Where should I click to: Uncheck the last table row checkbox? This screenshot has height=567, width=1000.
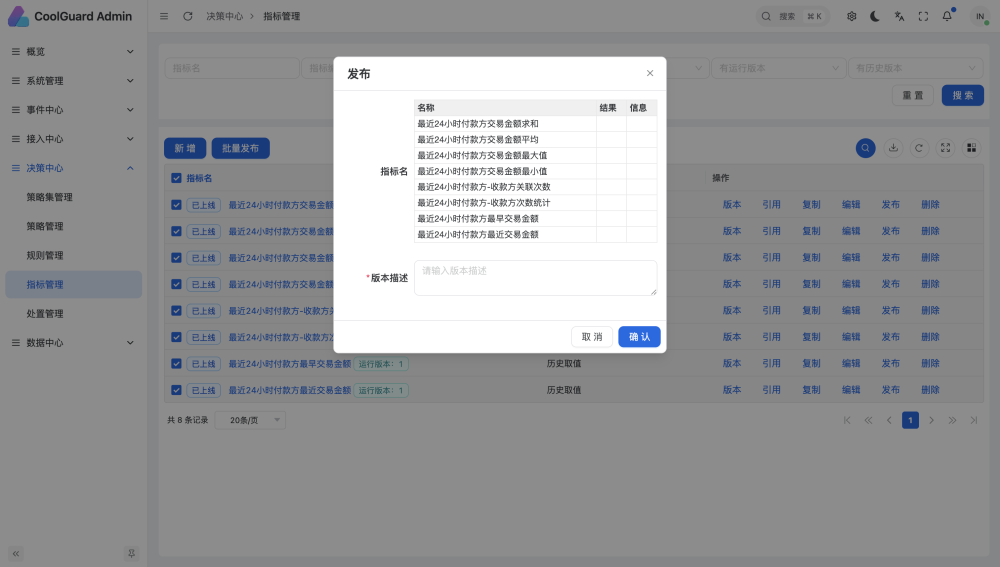177,390
